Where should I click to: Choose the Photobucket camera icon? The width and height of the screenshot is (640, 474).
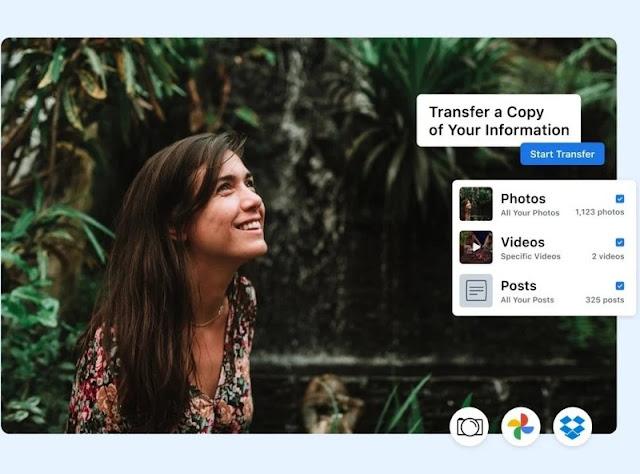point(469,427)
